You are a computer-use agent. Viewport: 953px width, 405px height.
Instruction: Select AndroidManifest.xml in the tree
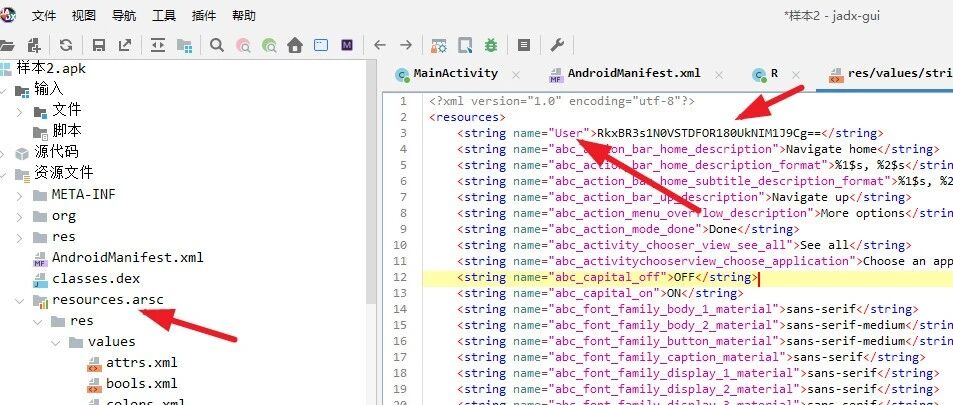click(128, 257)
